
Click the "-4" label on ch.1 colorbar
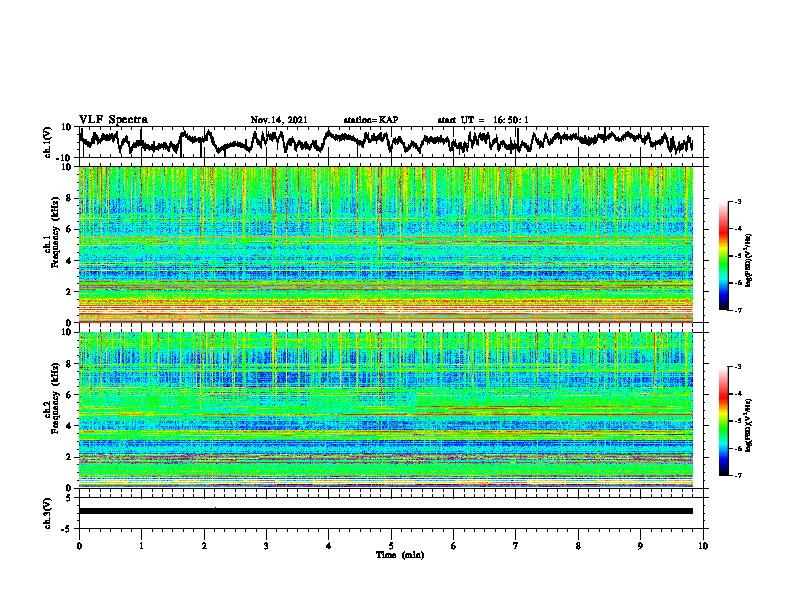click(737, 229)
